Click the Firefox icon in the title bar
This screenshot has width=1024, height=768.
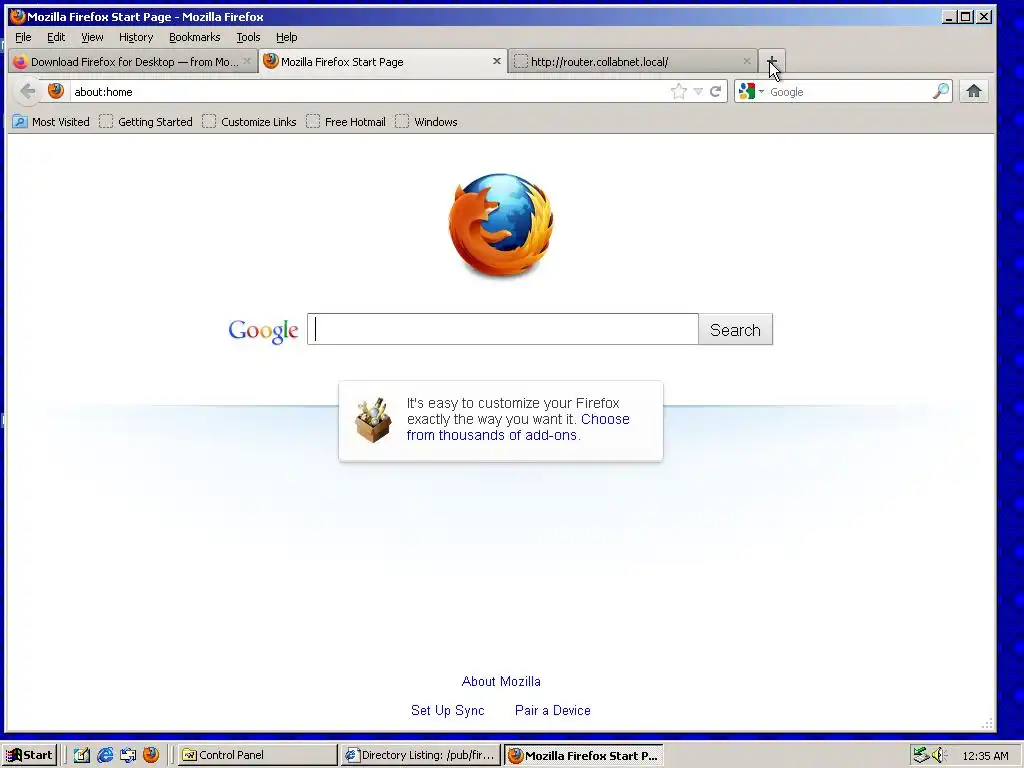[x=18, y=16]
